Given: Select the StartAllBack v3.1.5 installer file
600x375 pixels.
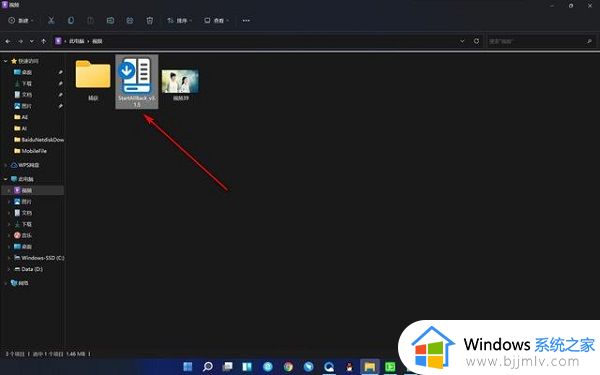Looking at the screenshot, I should tap(137, 82).
